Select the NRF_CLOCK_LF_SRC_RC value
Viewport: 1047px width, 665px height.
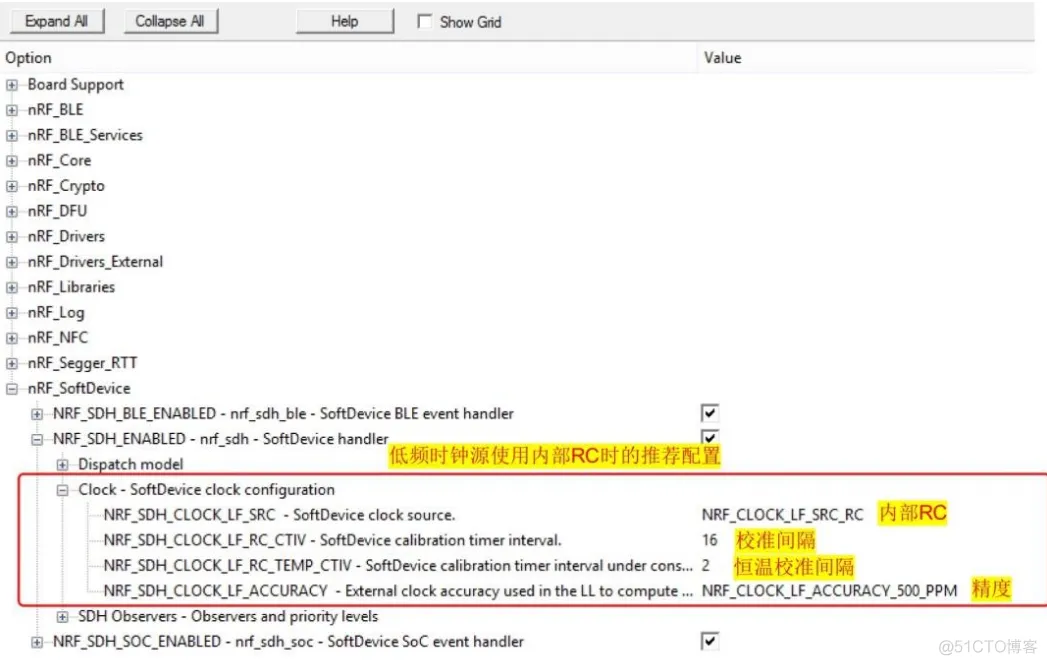coord(783,515)
